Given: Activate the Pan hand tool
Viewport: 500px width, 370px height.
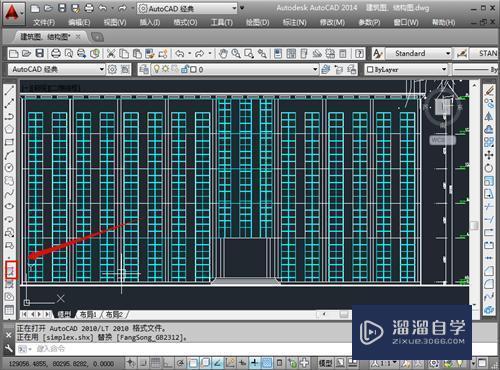Looking at the screenshot, I should [x=223, y=53].
